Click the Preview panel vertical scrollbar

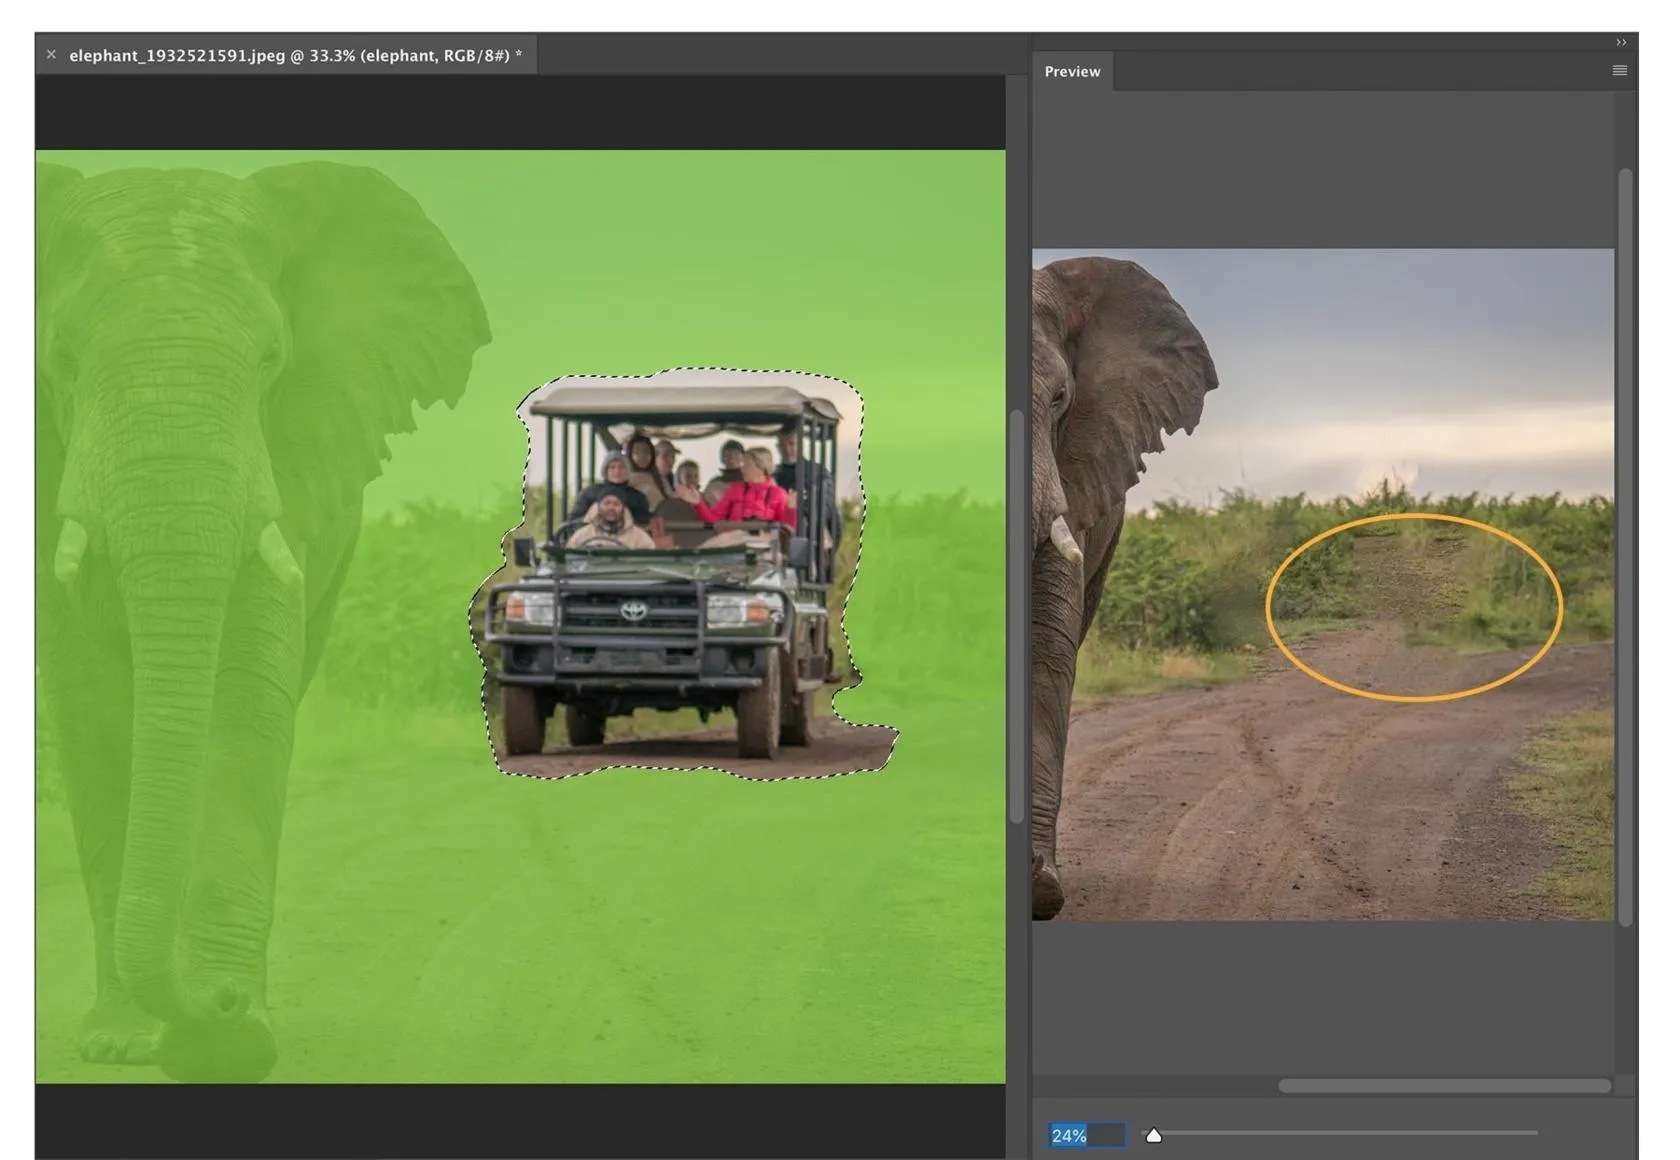coord(1625,545)
